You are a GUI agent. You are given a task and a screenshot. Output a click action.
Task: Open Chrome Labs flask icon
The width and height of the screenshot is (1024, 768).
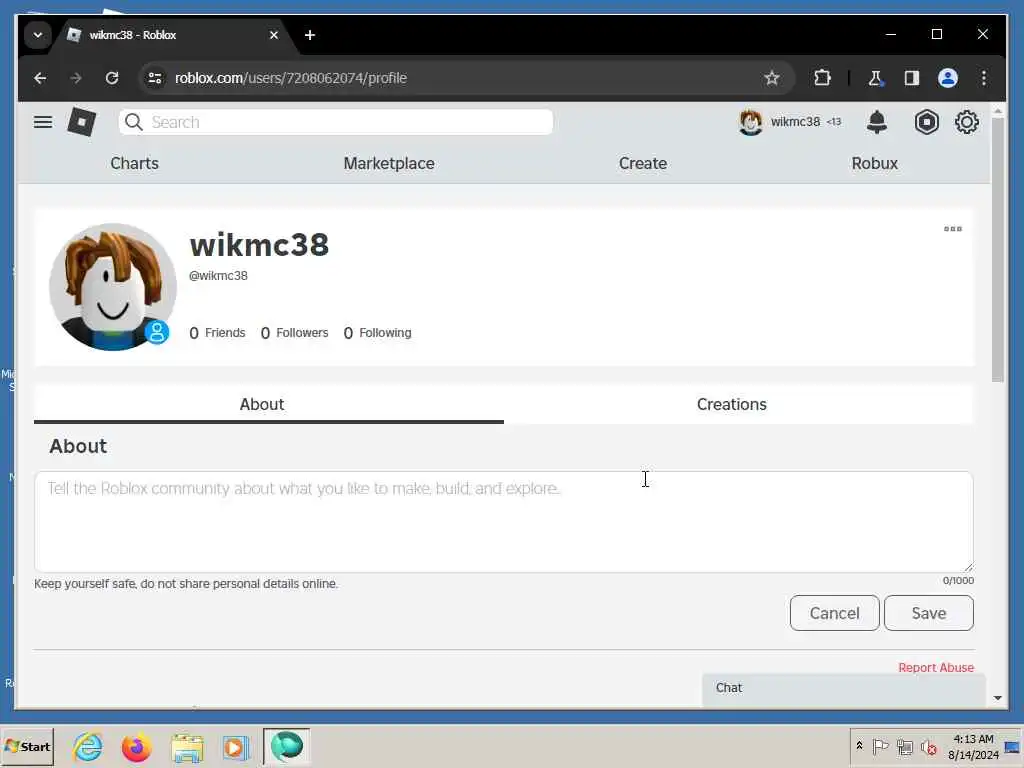tap(875, 78)
